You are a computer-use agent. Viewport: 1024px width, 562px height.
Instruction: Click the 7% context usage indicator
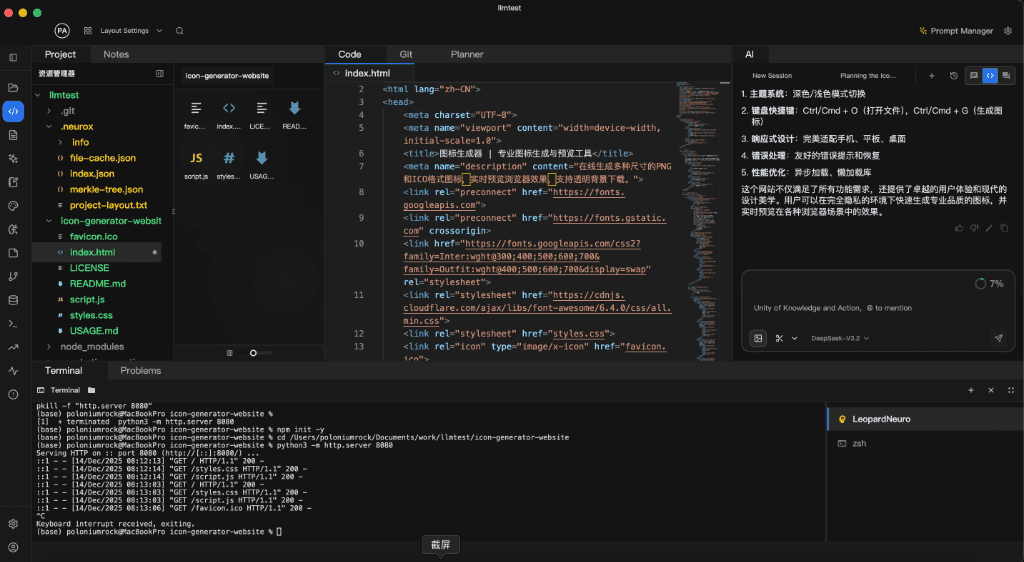tap(989, 283)
